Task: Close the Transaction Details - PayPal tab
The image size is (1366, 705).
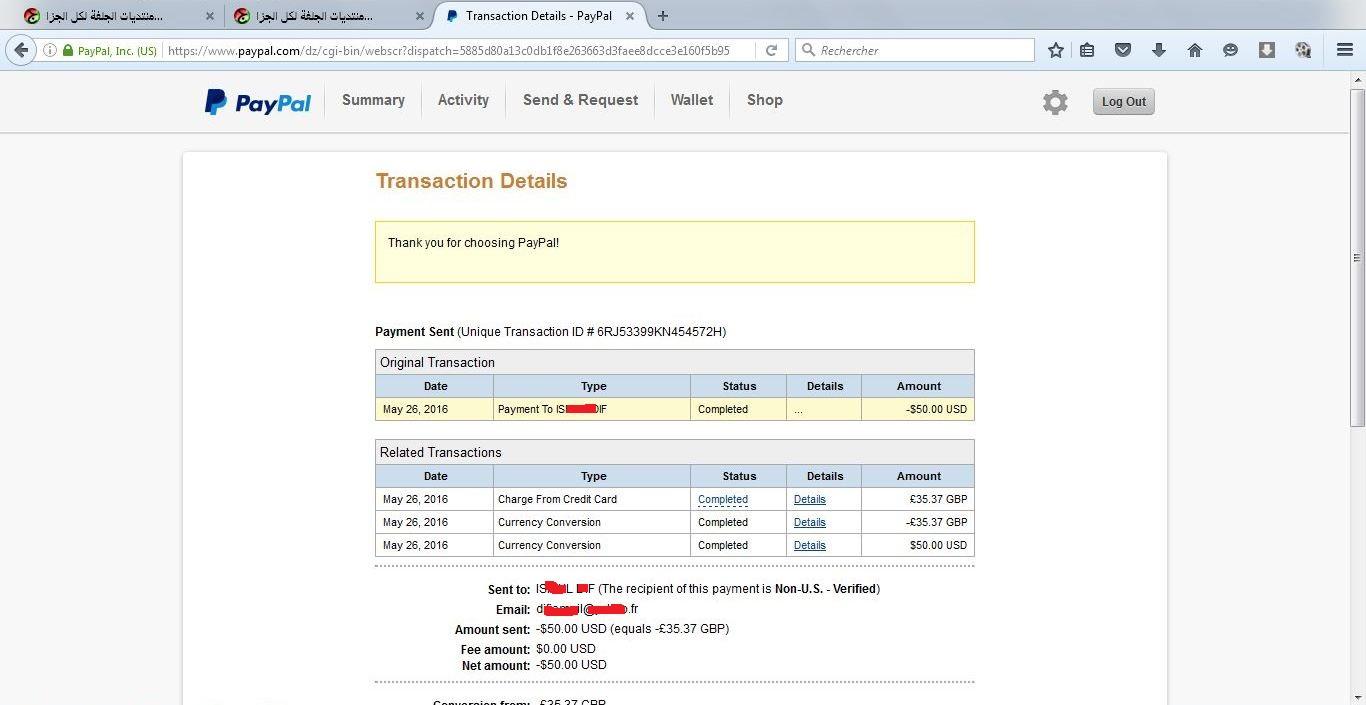Action: coord(630,16)
